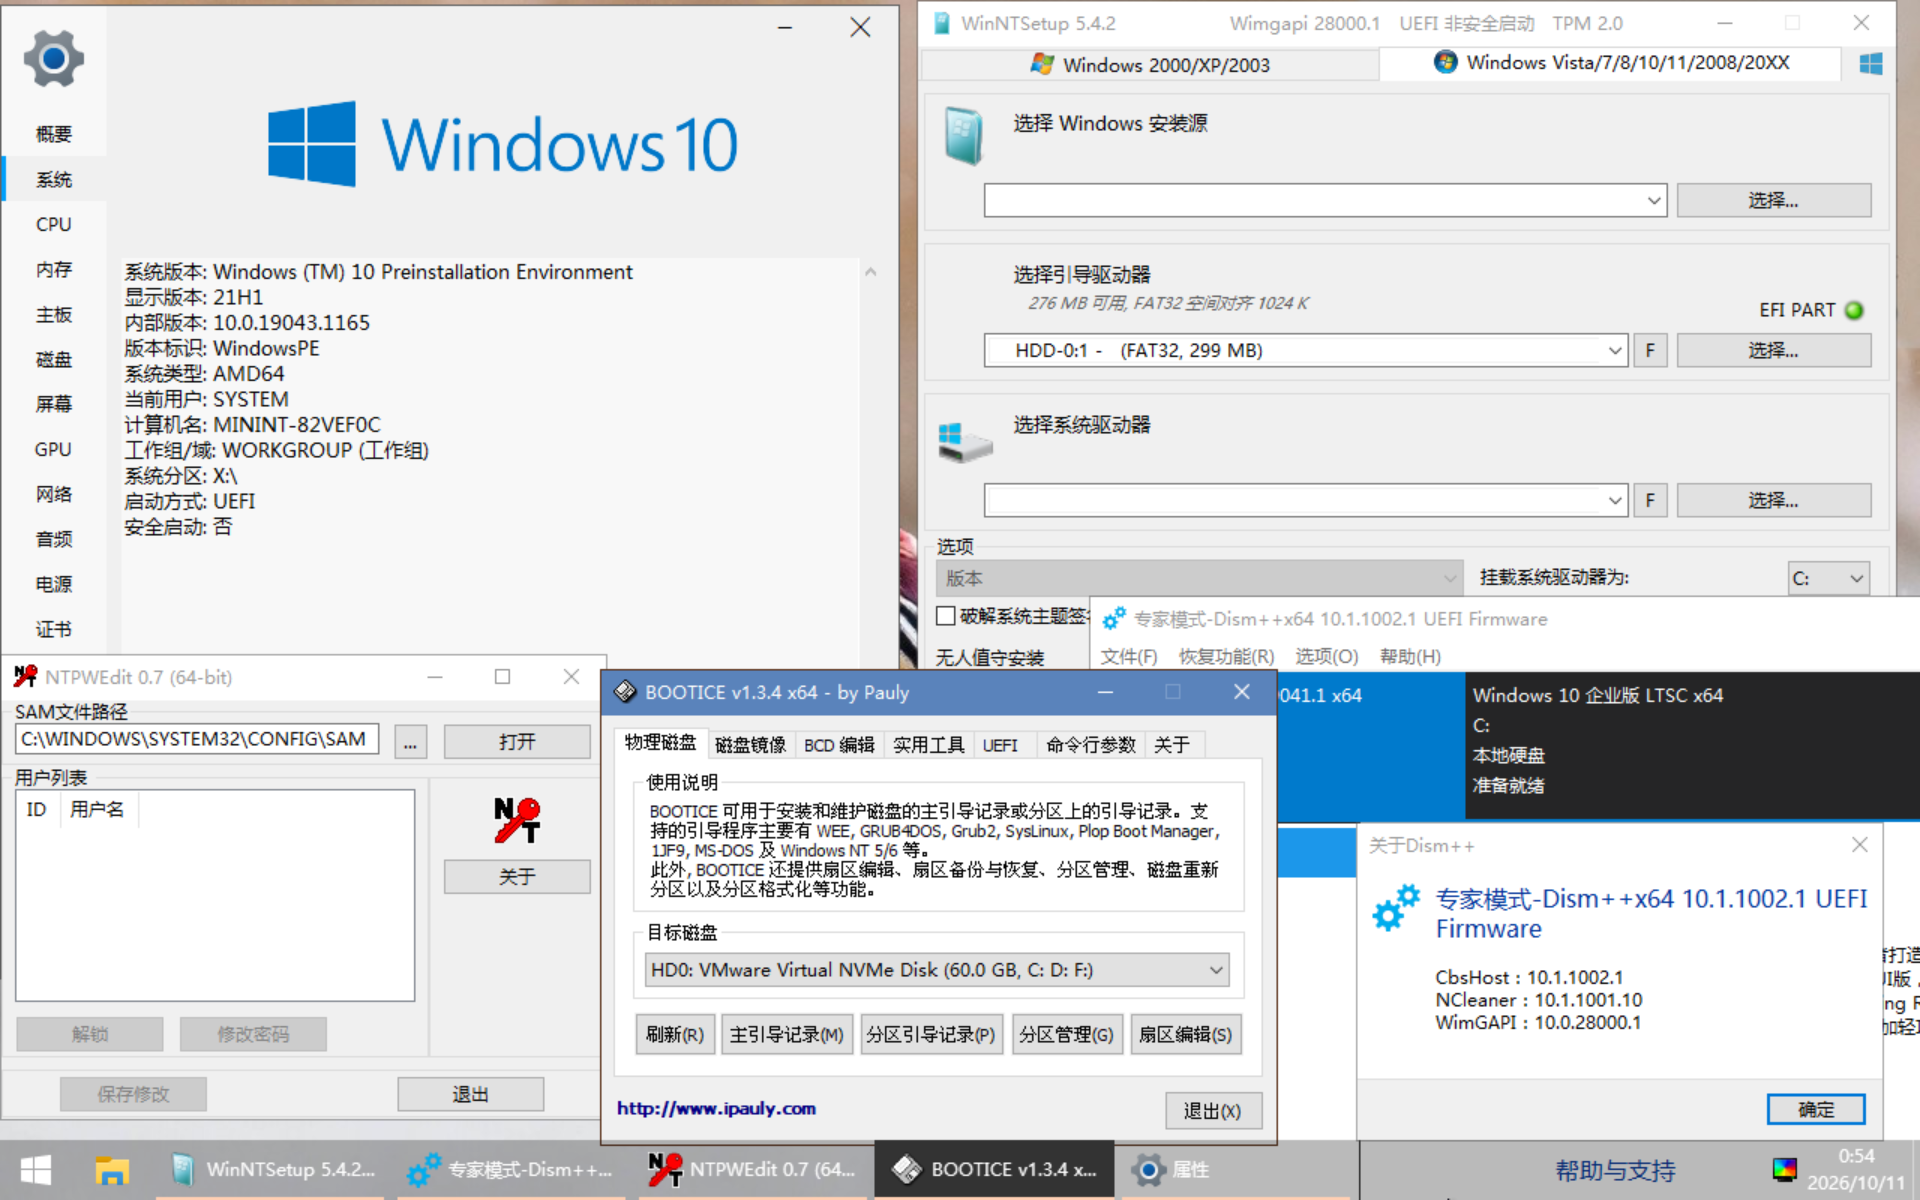Open the 版本 edition dropdown
This screenshot has width=1920, height=1200.
coord(1199,578)
